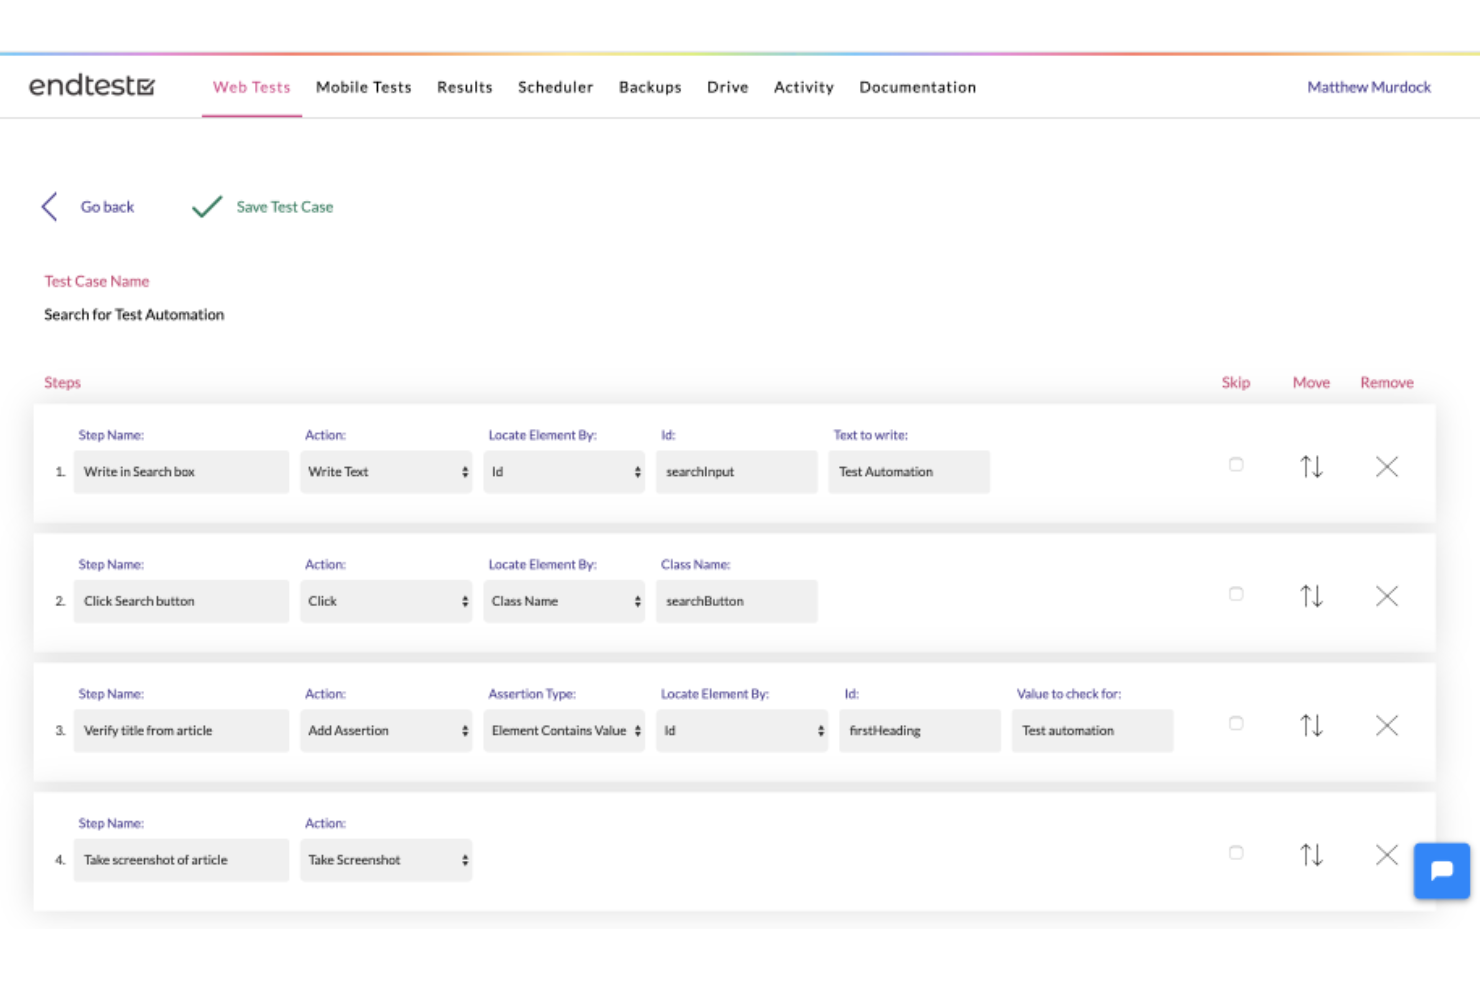The image size is (1480, 987).
Task: Click the endtest logo
Action: click(x=92, y=86)
